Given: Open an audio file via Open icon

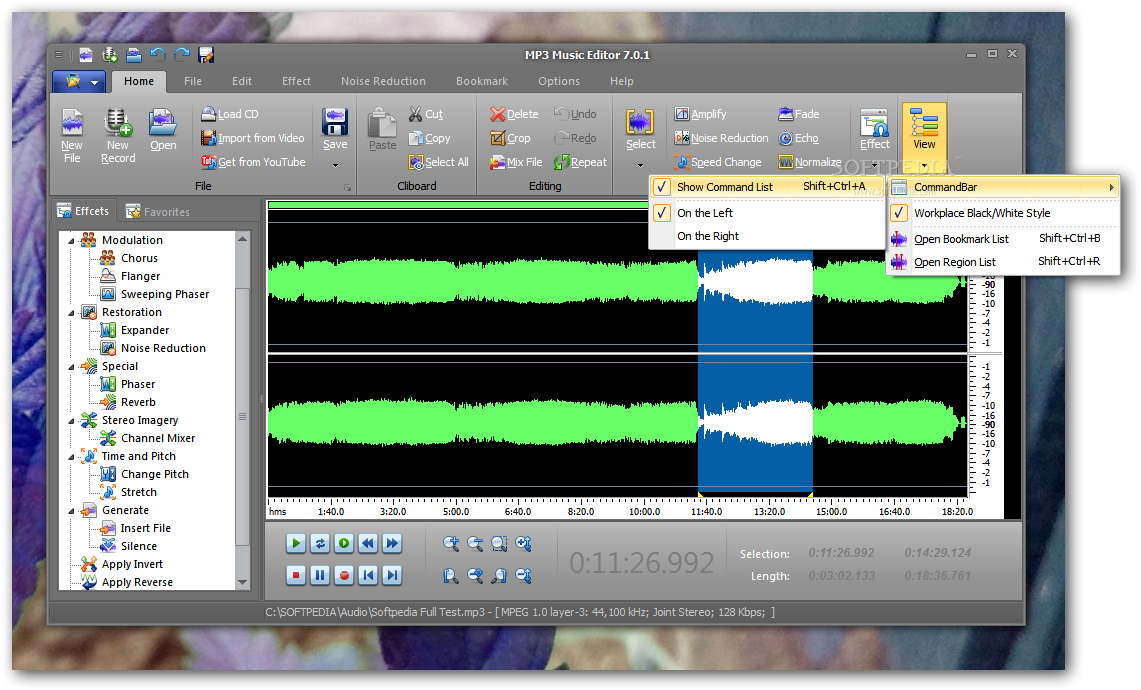Looking at the screenshot, I should (x=163, y=130).
